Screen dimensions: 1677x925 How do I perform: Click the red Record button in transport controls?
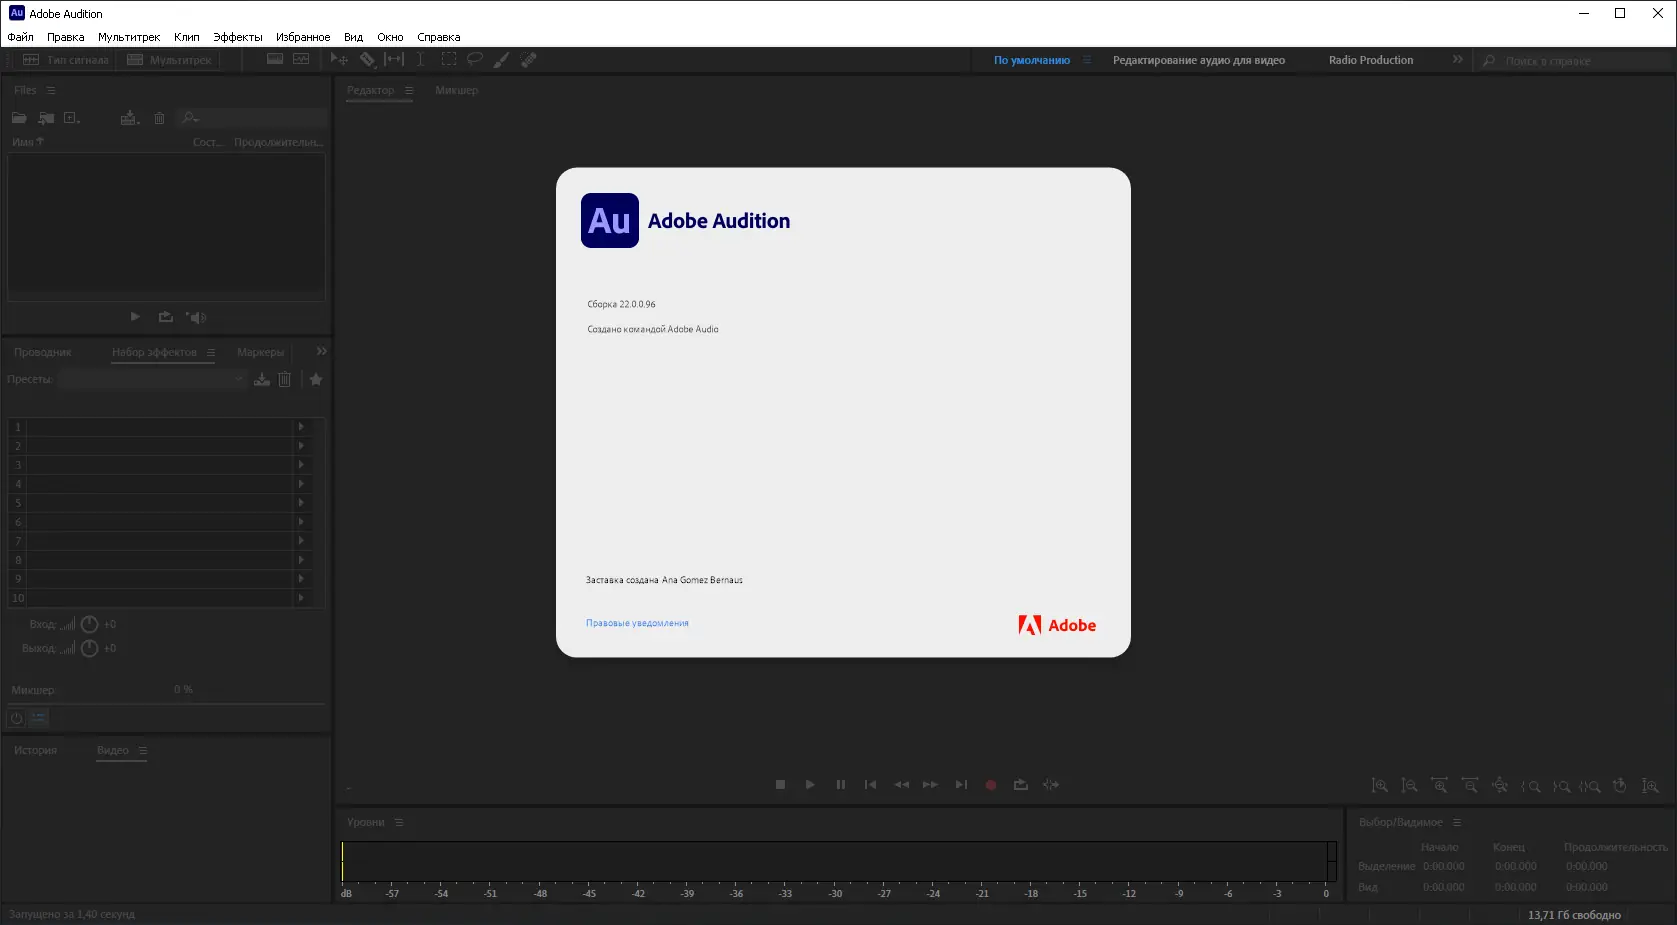[990, 784]
